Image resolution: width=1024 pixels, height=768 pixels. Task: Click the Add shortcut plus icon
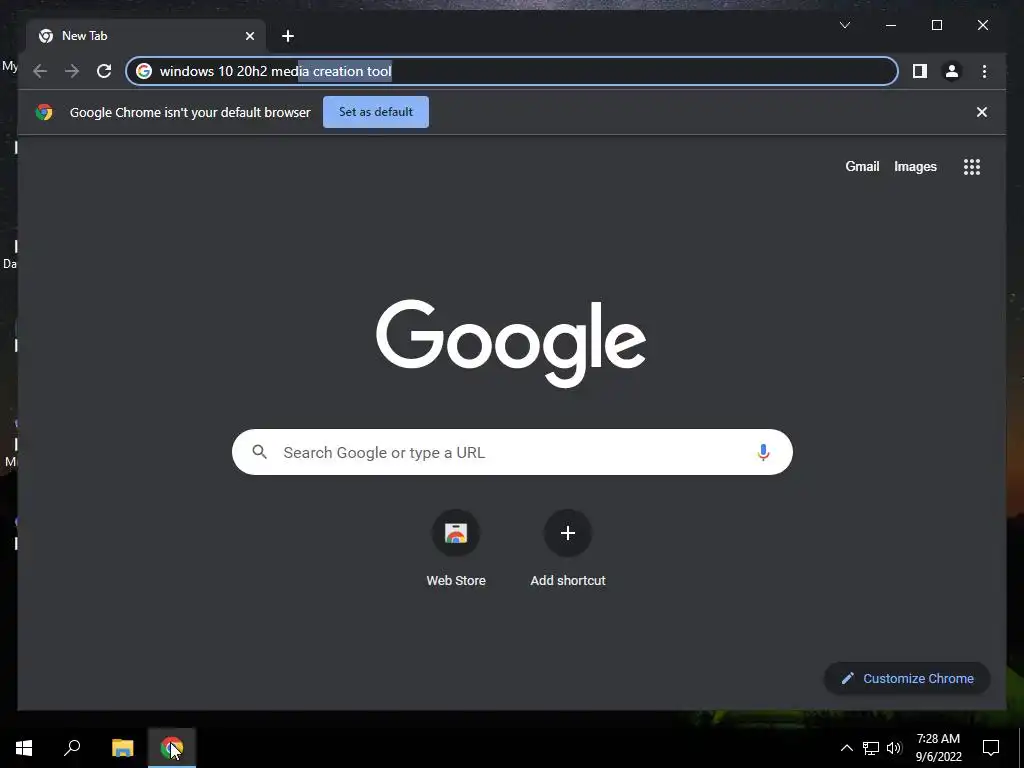[568, 533]
